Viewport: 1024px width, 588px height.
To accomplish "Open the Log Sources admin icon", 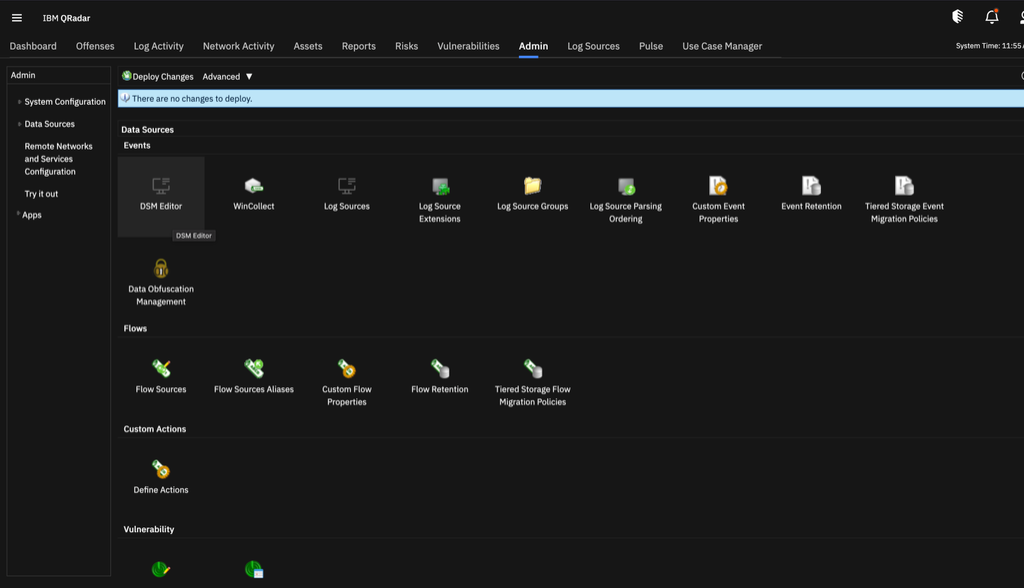I will [x=347, y=186].
